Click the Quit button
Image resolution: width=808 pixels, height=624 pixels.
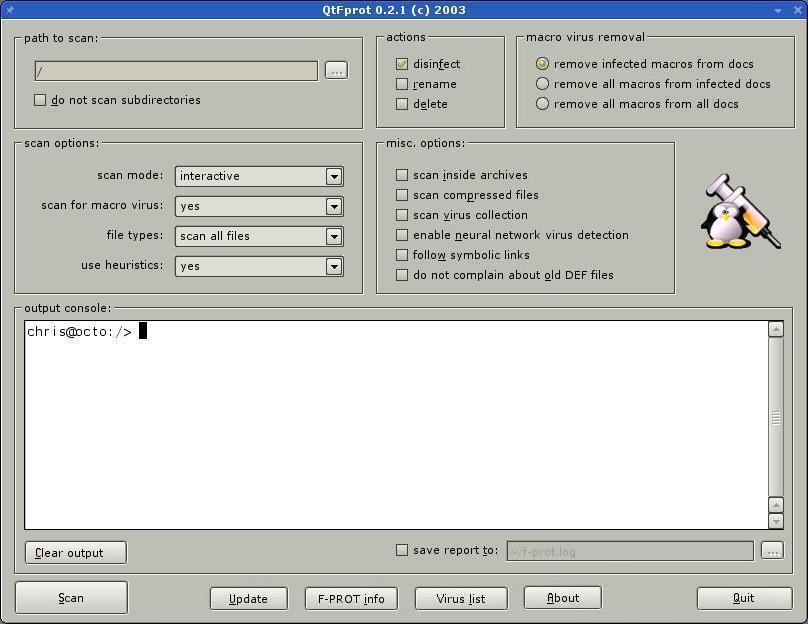(x=745, y=598)
